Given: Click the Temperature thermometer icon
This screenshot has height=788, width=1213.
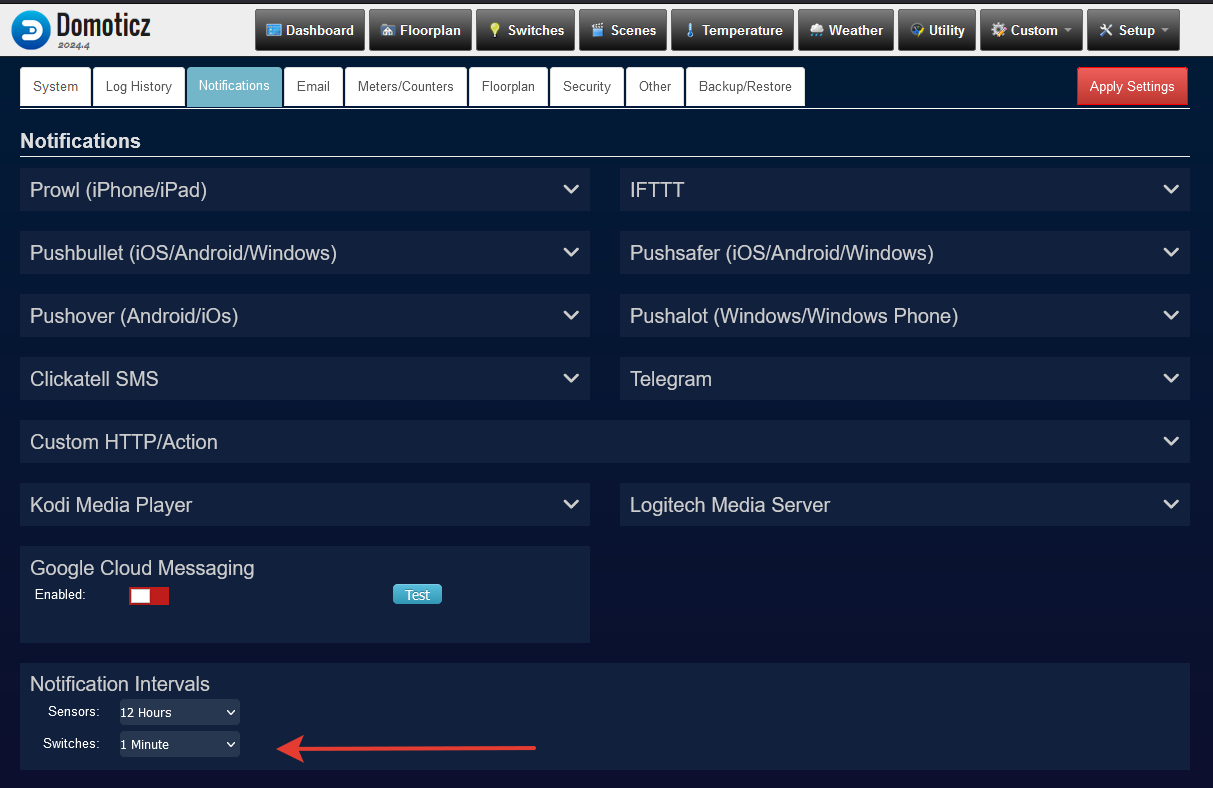Looking at the screenshot, I should tap(690, 30).
